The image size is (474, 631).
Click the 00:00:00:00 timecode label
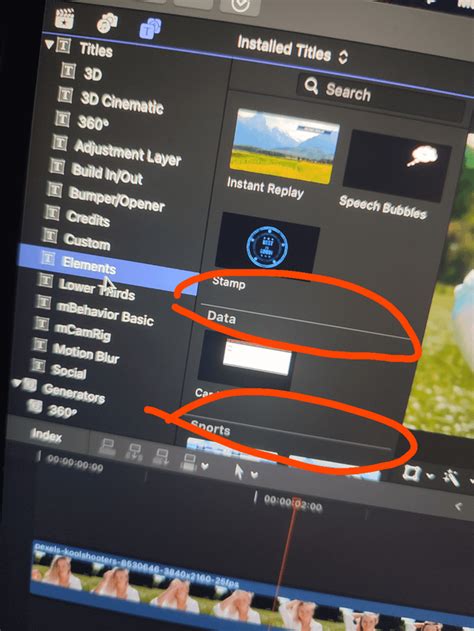pyautogui.click(x=75, y=462)
